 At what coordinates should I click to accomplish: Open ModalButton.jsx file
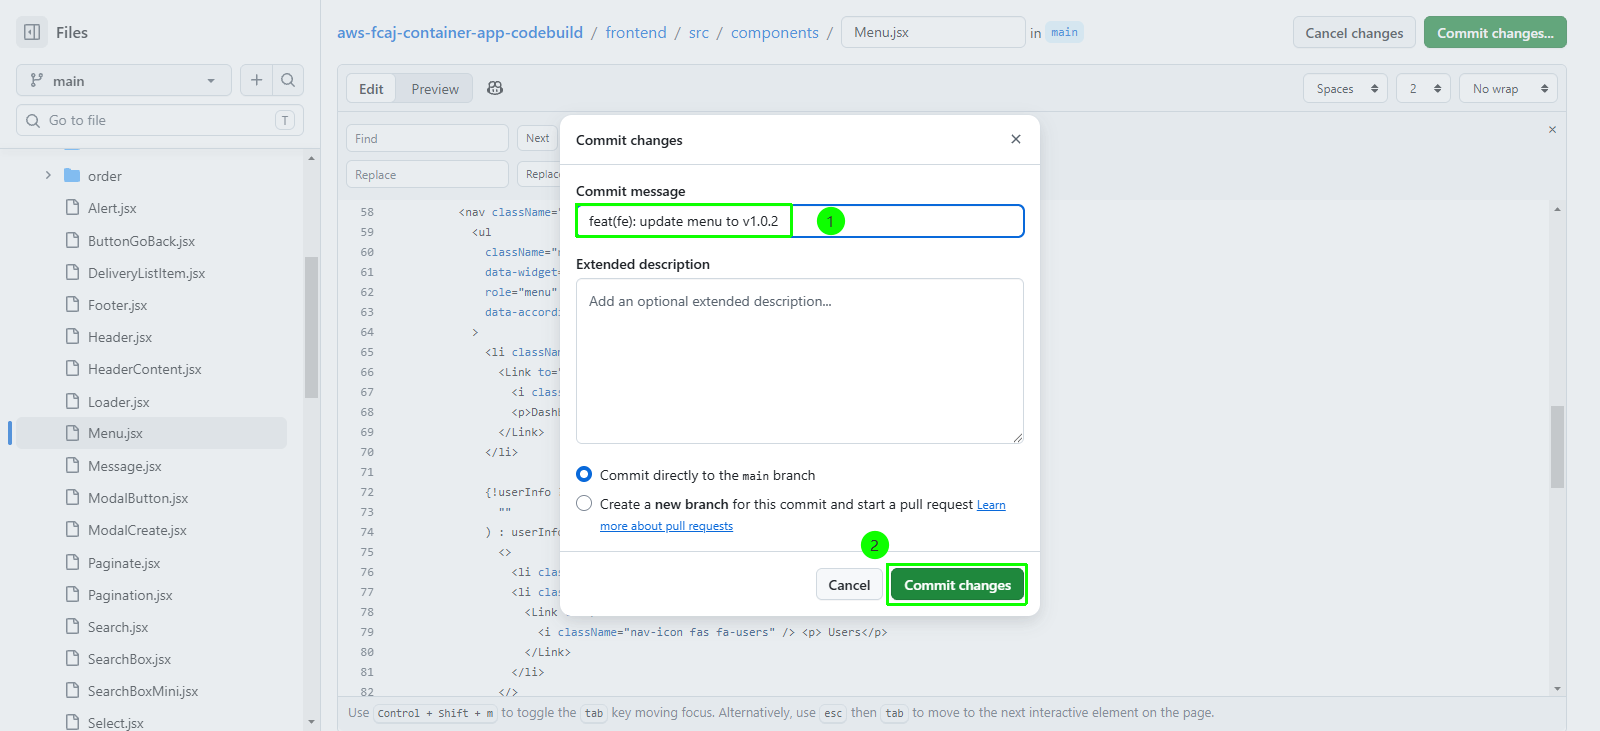click(138, 498)
